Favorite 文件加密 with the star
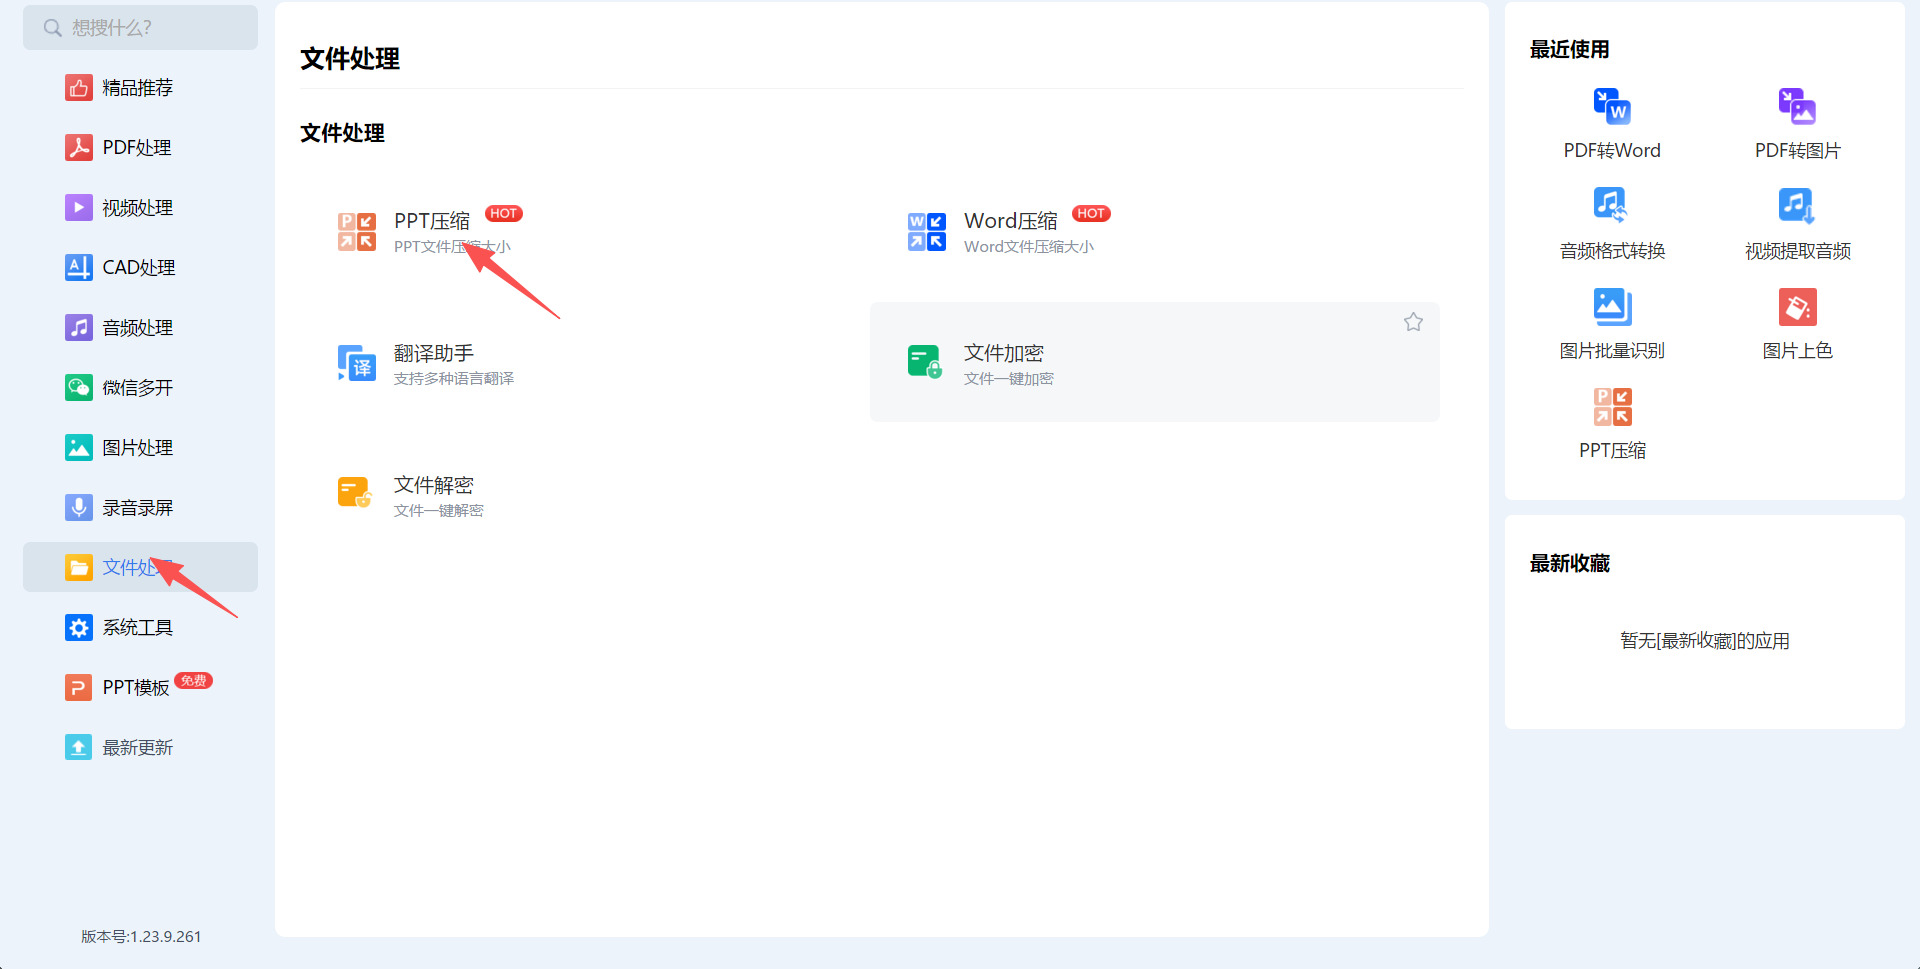1920x969 pixels. 1413,322
